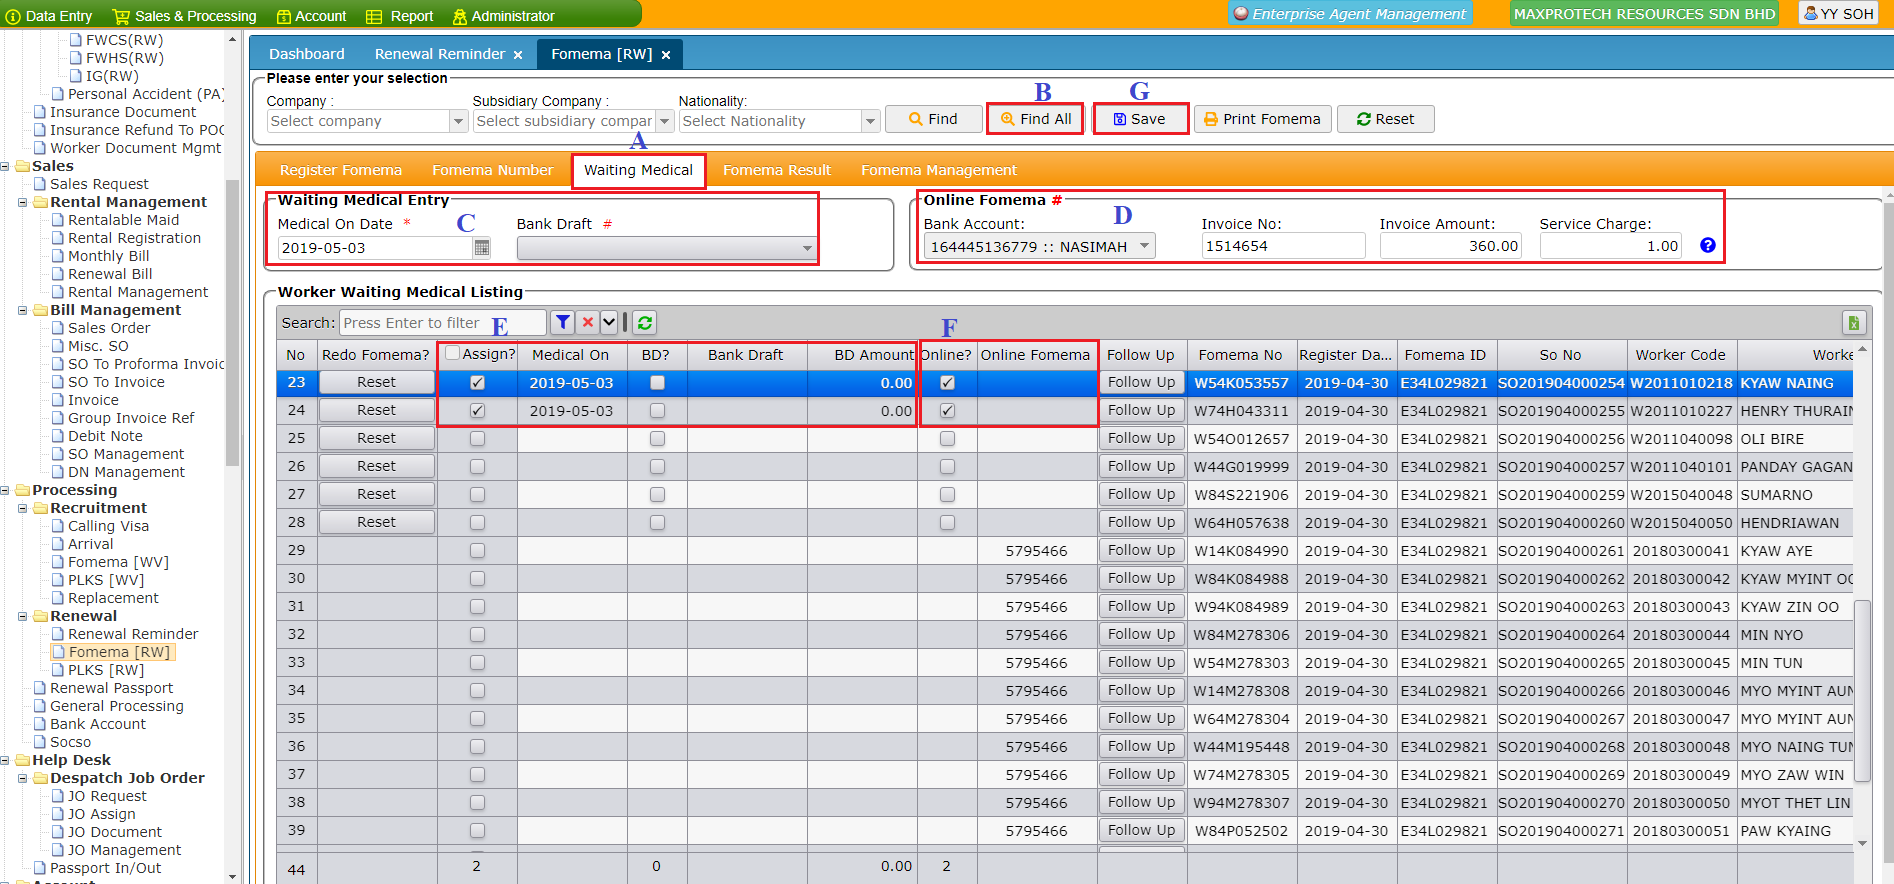The image size is (1894, 884).
Task: Click the YY SOH user icon
Action: click(1811, 13)
